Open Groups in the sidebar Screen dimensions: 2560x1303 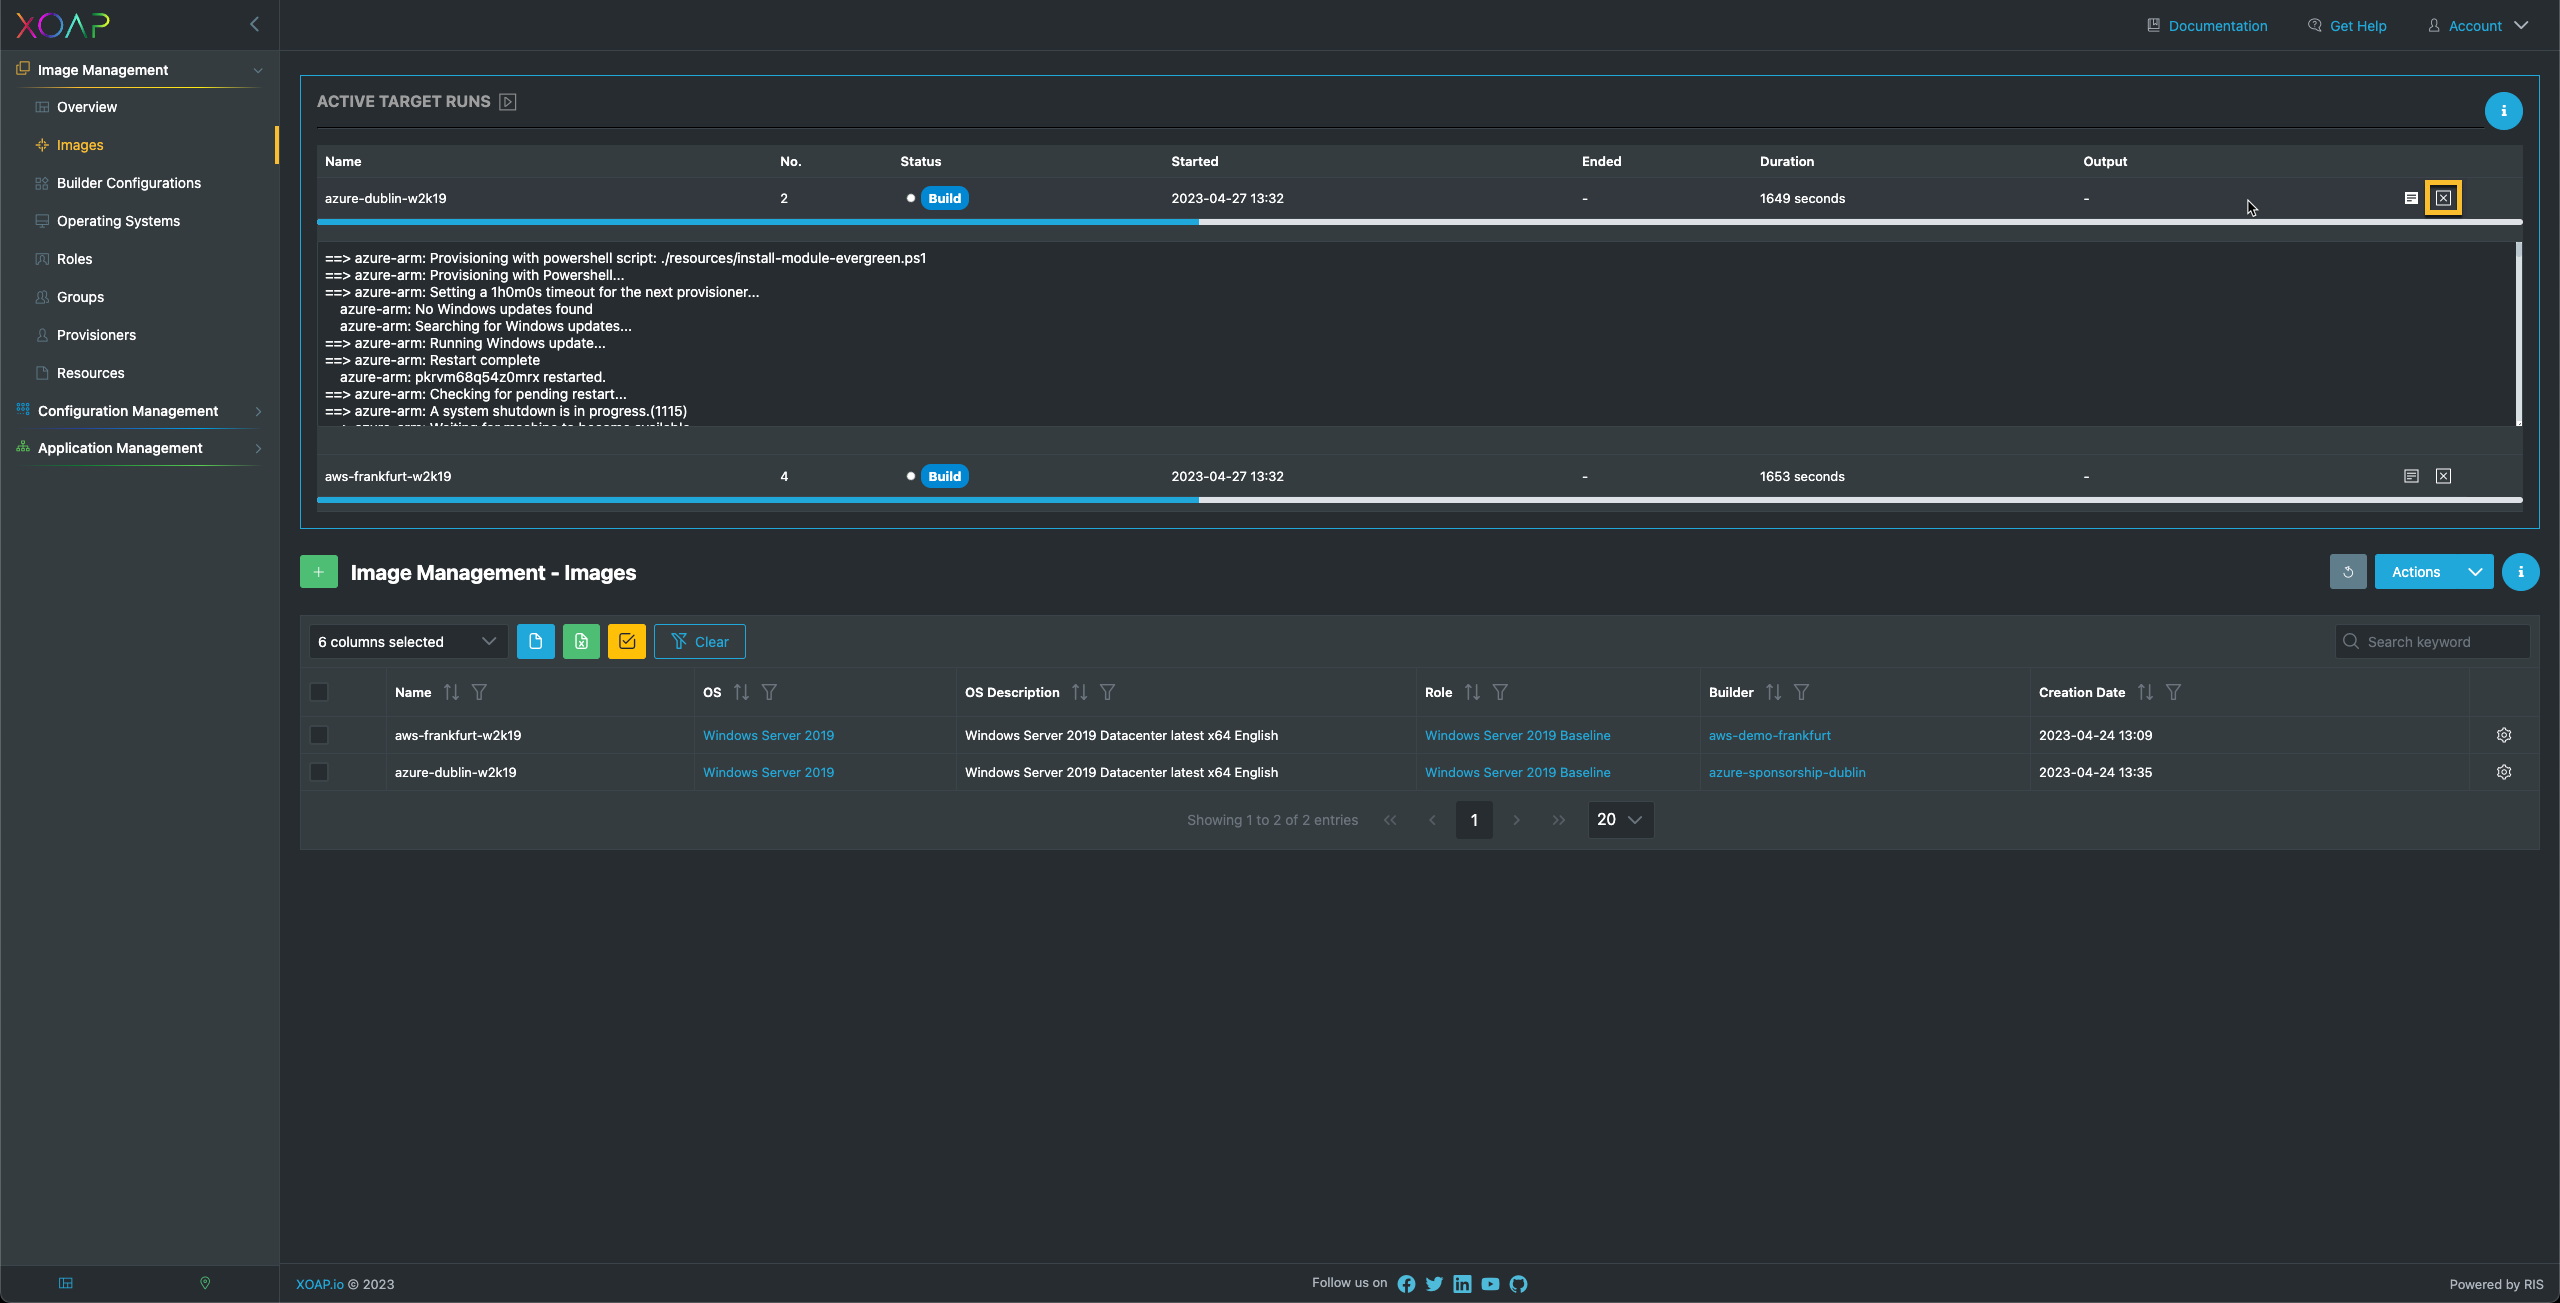click(x=80, y=297)
